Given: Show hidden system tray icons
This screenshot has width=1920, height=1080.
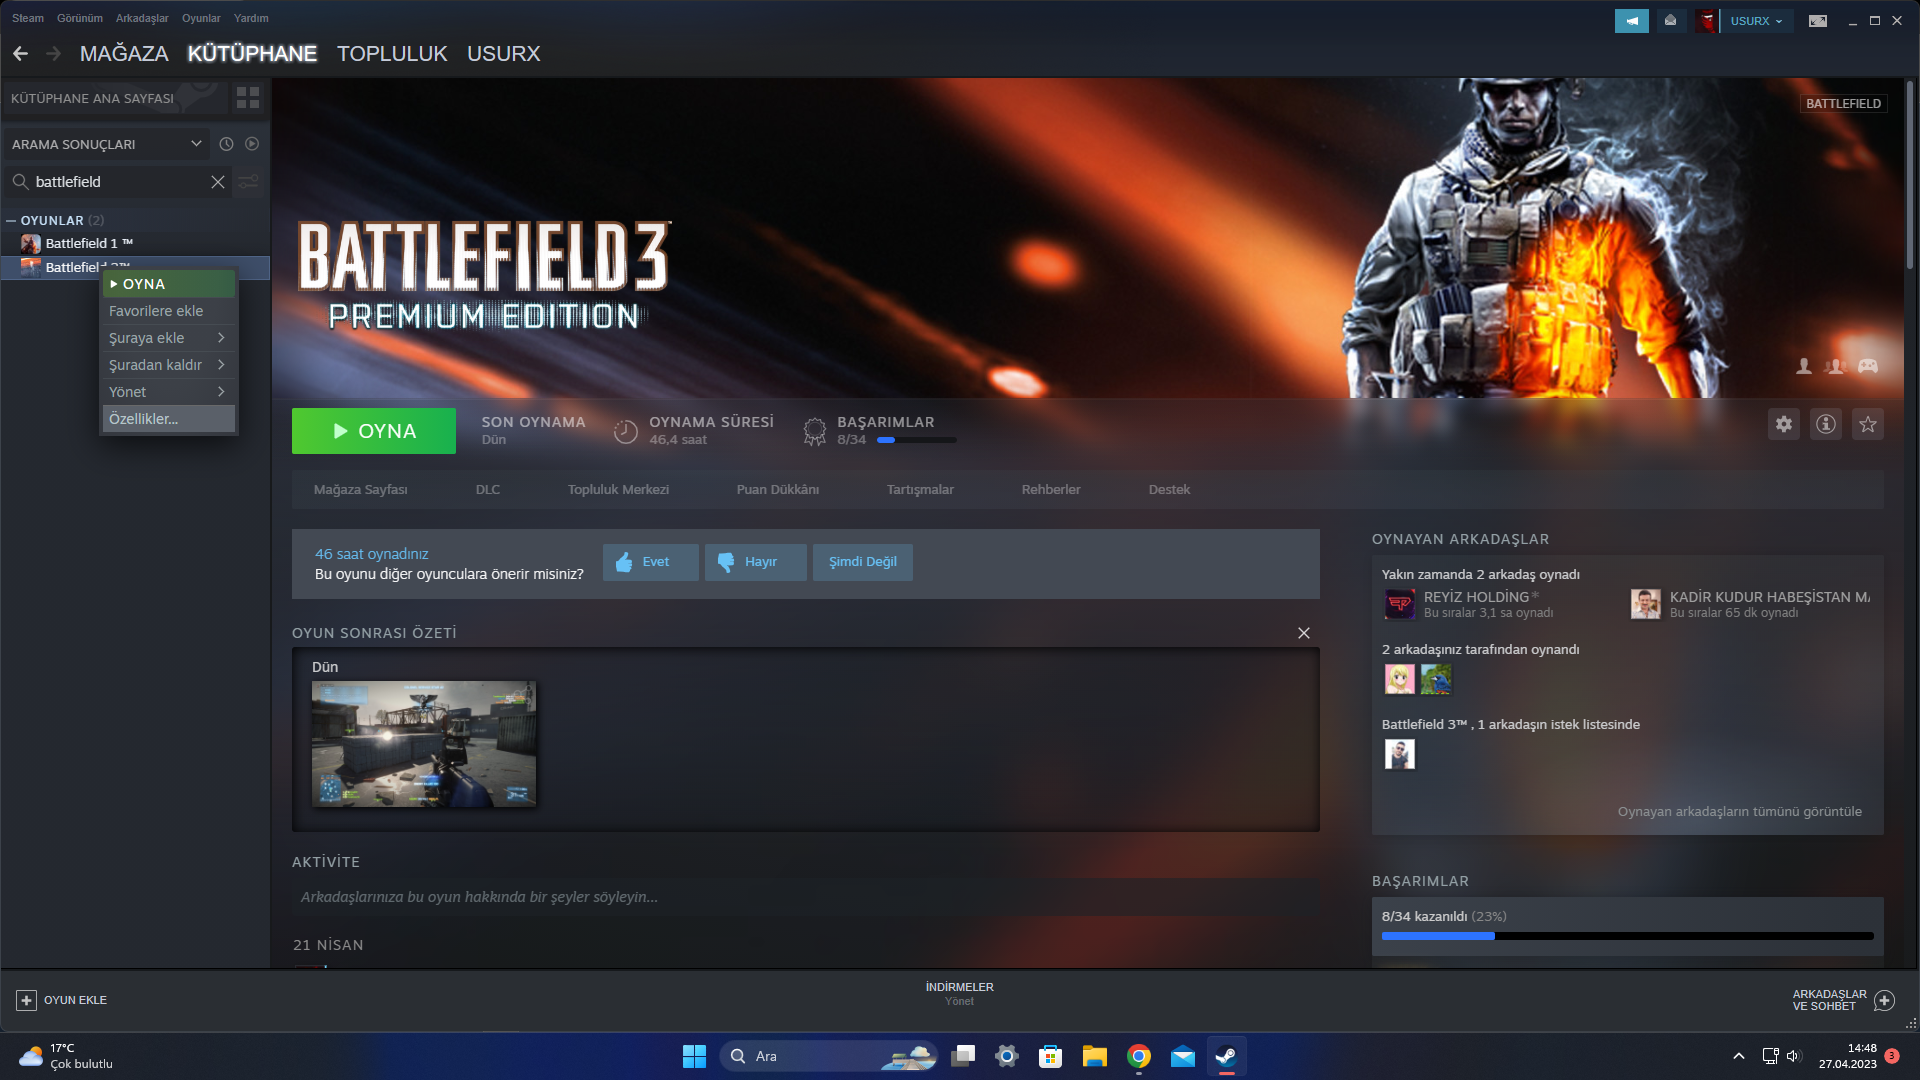Looking at the screenshot, I should pos(1739,1056).
